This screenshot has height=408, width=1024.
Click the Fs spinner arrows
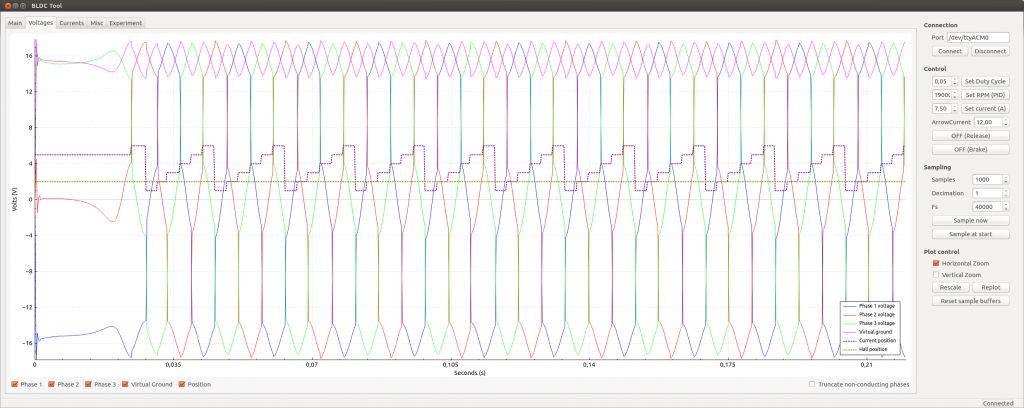point(1006,207)
